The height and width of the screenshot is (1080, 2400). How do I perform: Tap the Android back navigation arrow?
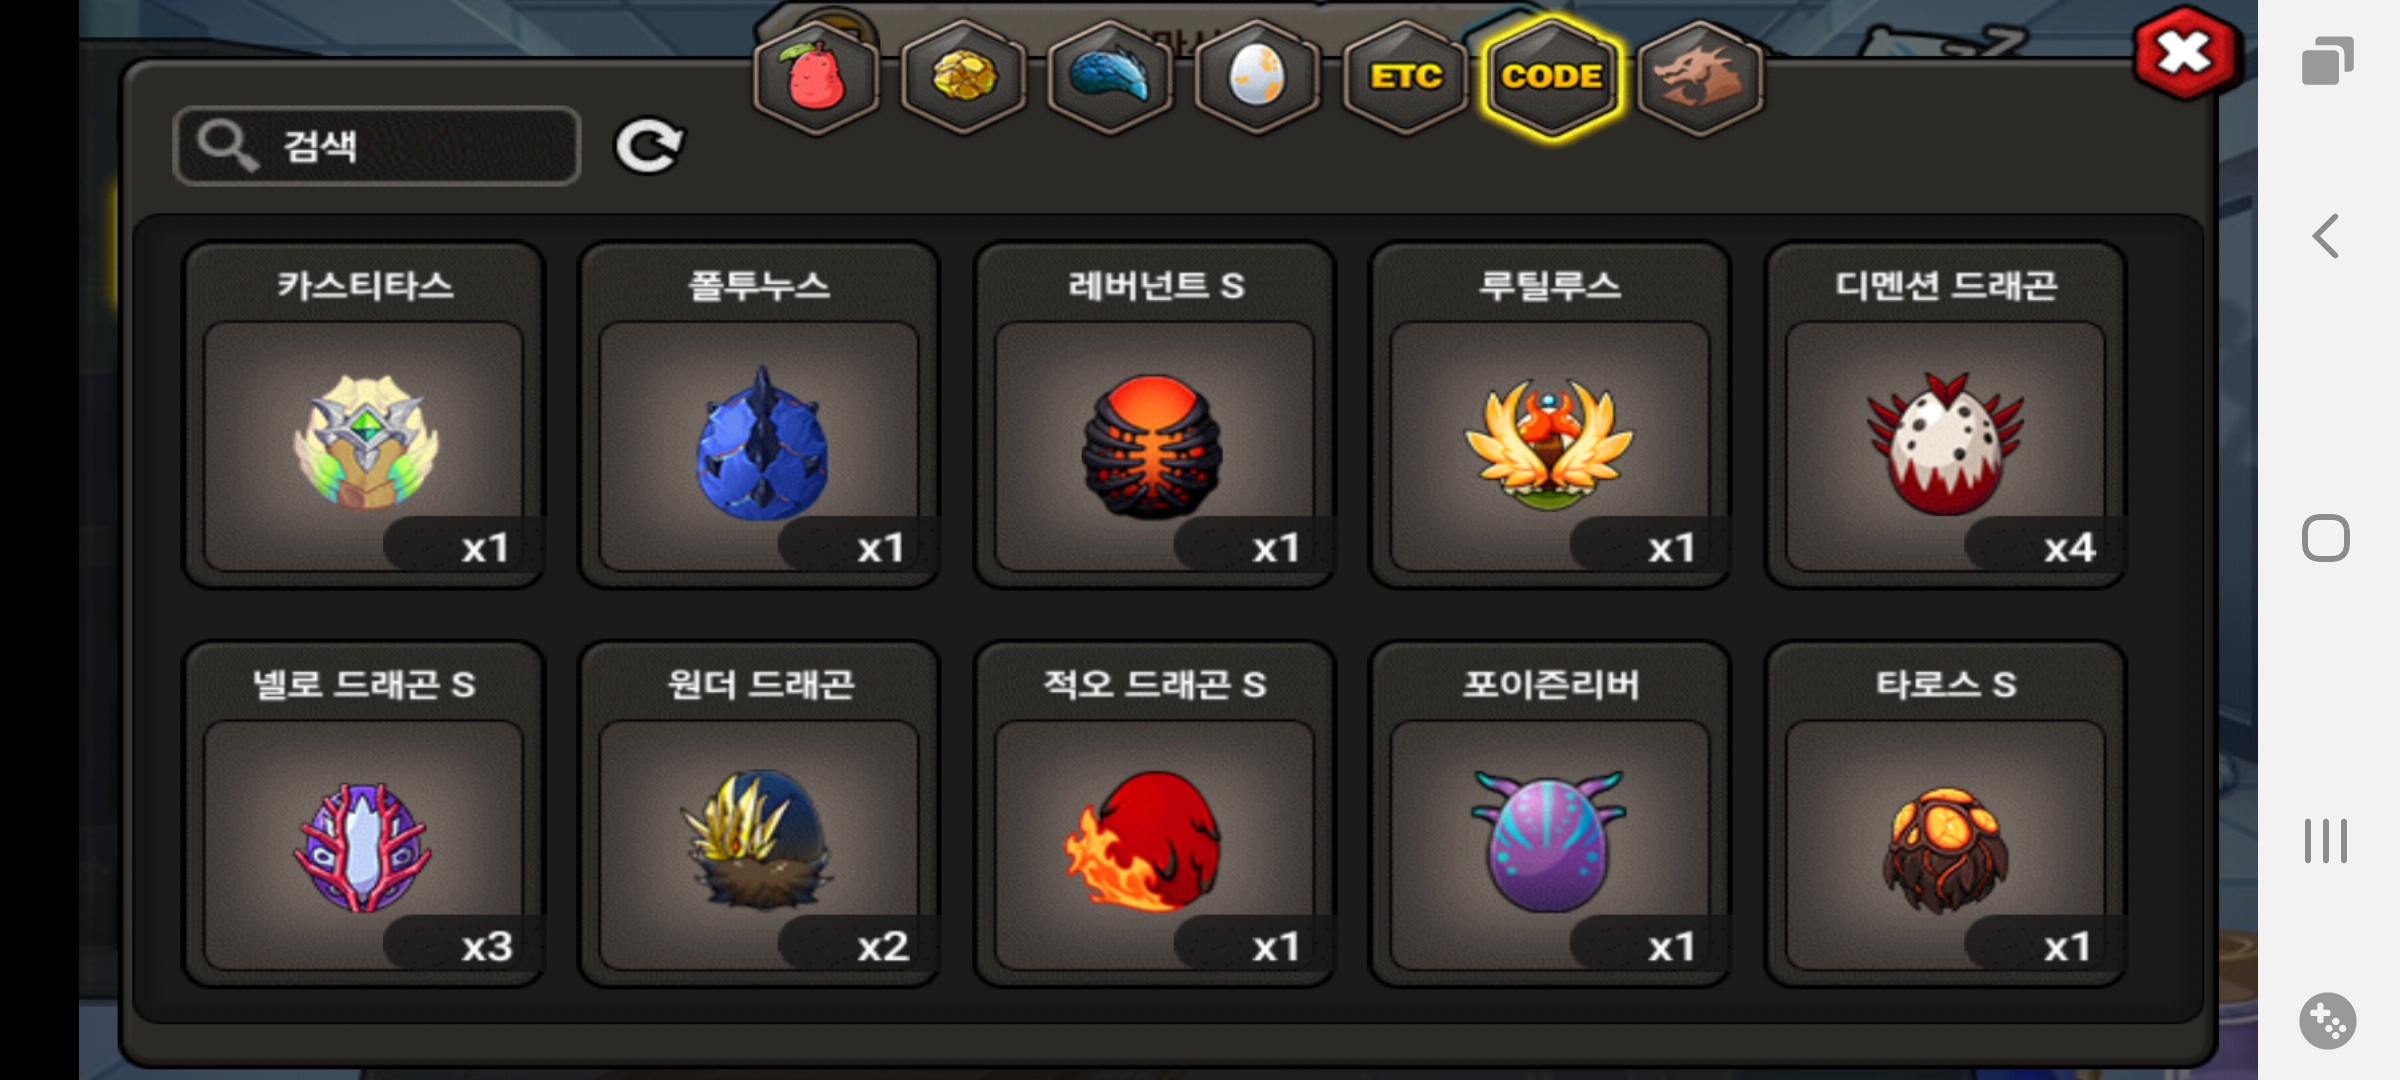click(2326, 237)
